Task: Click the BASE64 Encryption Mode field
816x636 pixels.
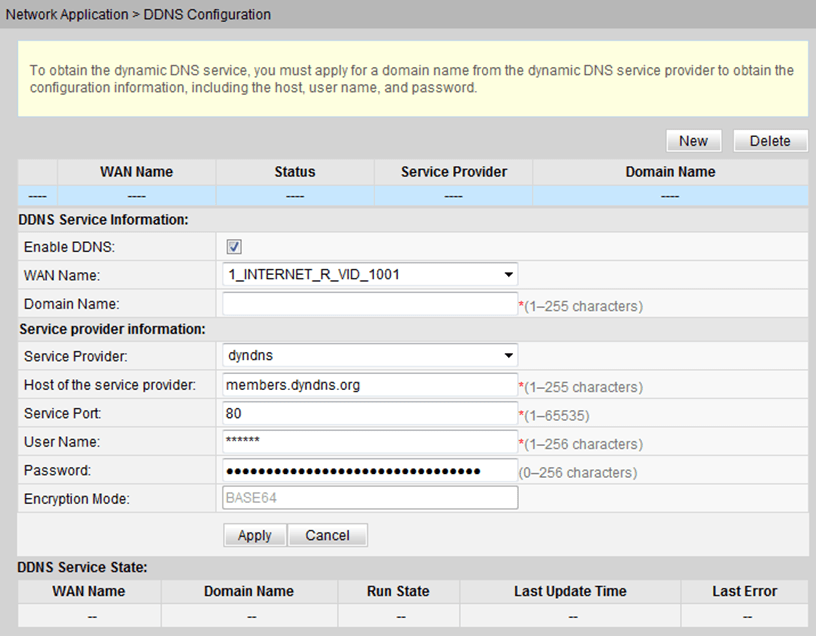Action: [x=370, y=498]
